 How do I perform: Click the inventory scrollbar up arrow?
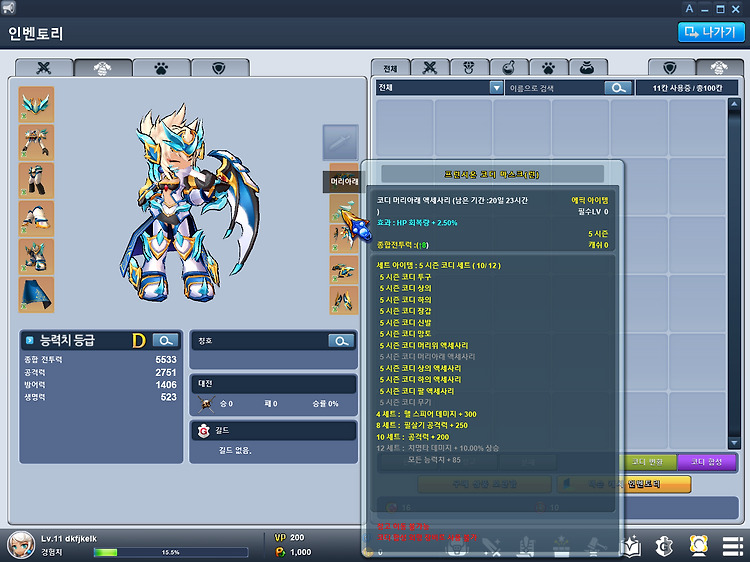(x=734, y=103)
